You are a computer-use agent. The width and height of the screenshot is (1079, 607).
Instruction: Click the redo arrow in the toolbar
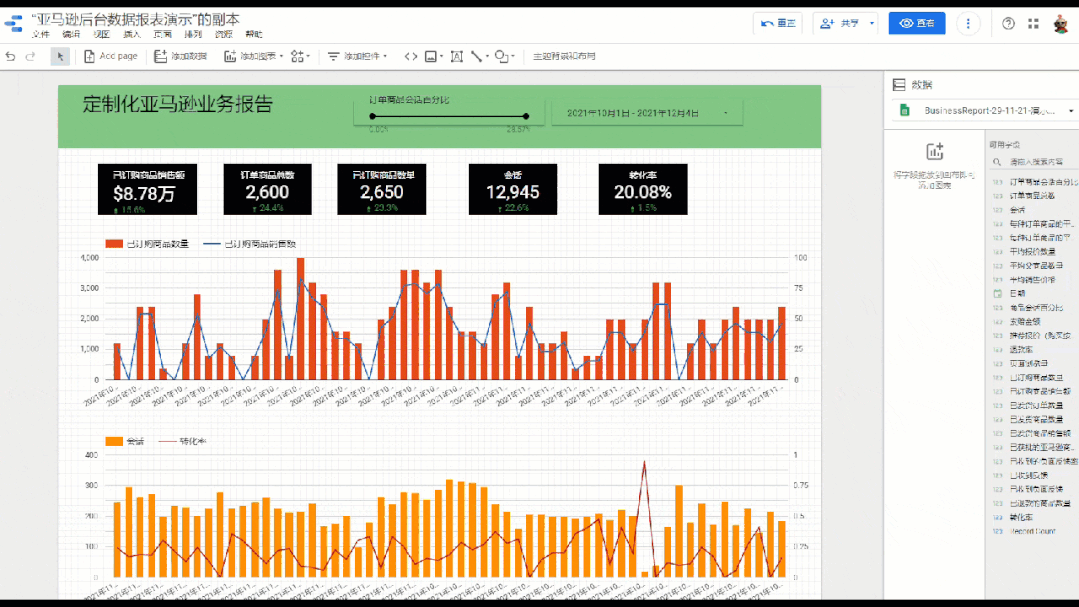coord(30,56)
